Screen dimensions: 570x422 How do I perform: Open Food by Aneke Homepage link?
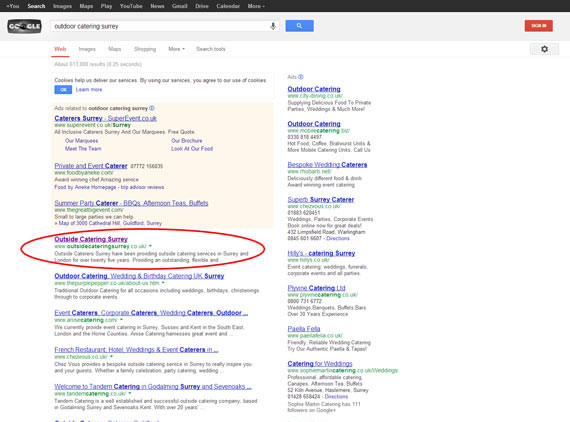point(85,187)
